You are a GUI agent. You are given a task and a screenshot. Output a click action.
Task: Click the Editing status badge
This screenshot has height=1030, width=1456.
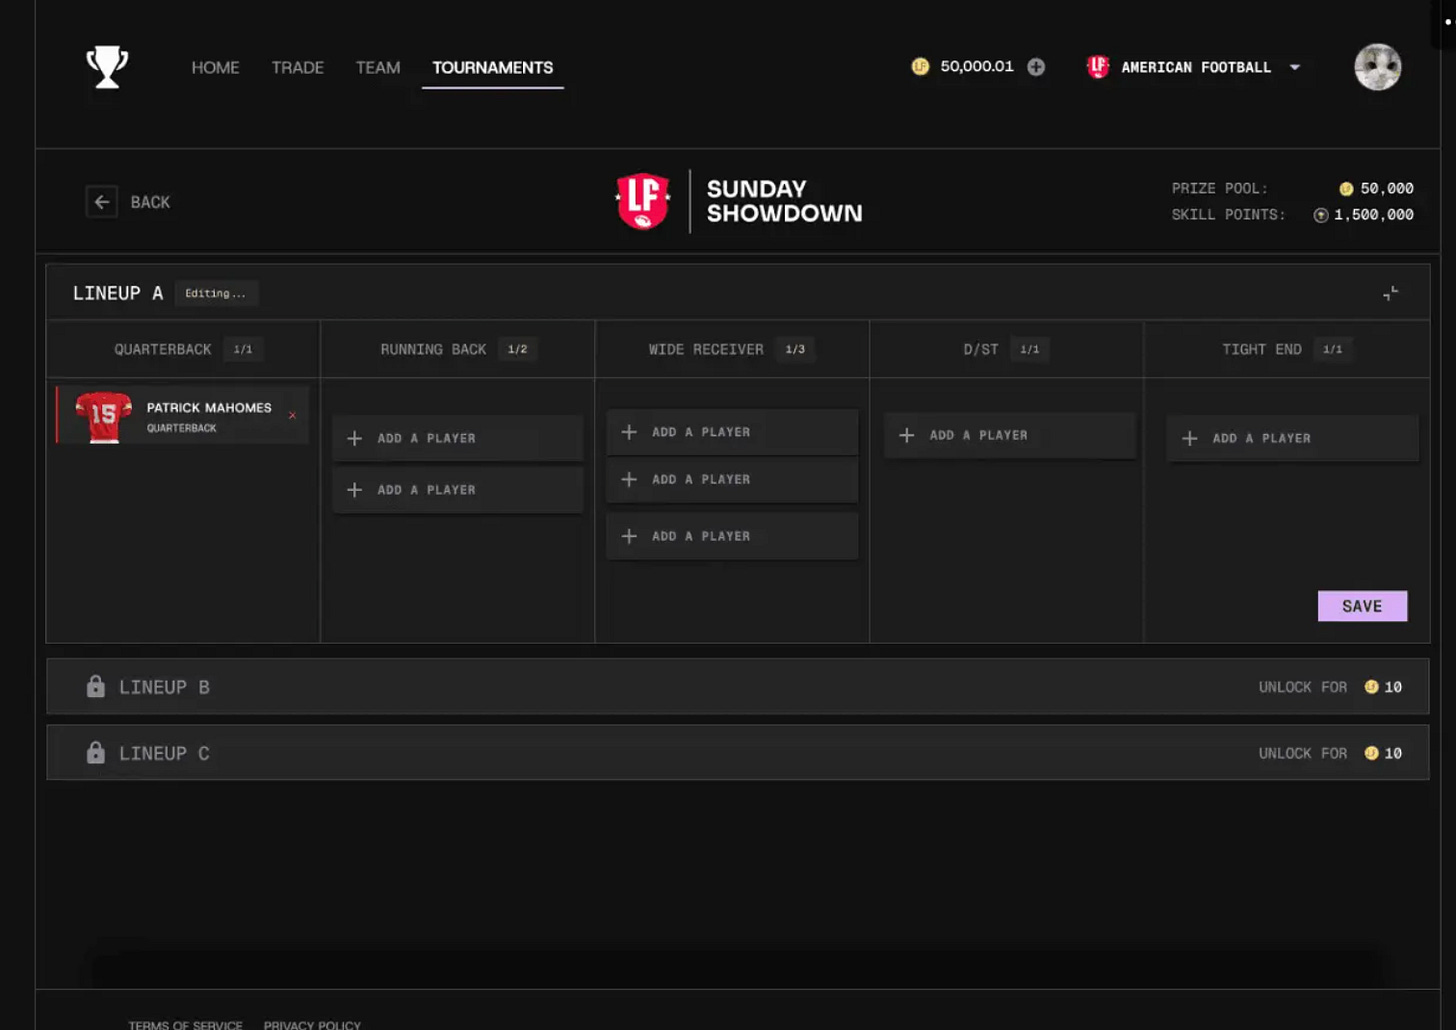[216, 293]
